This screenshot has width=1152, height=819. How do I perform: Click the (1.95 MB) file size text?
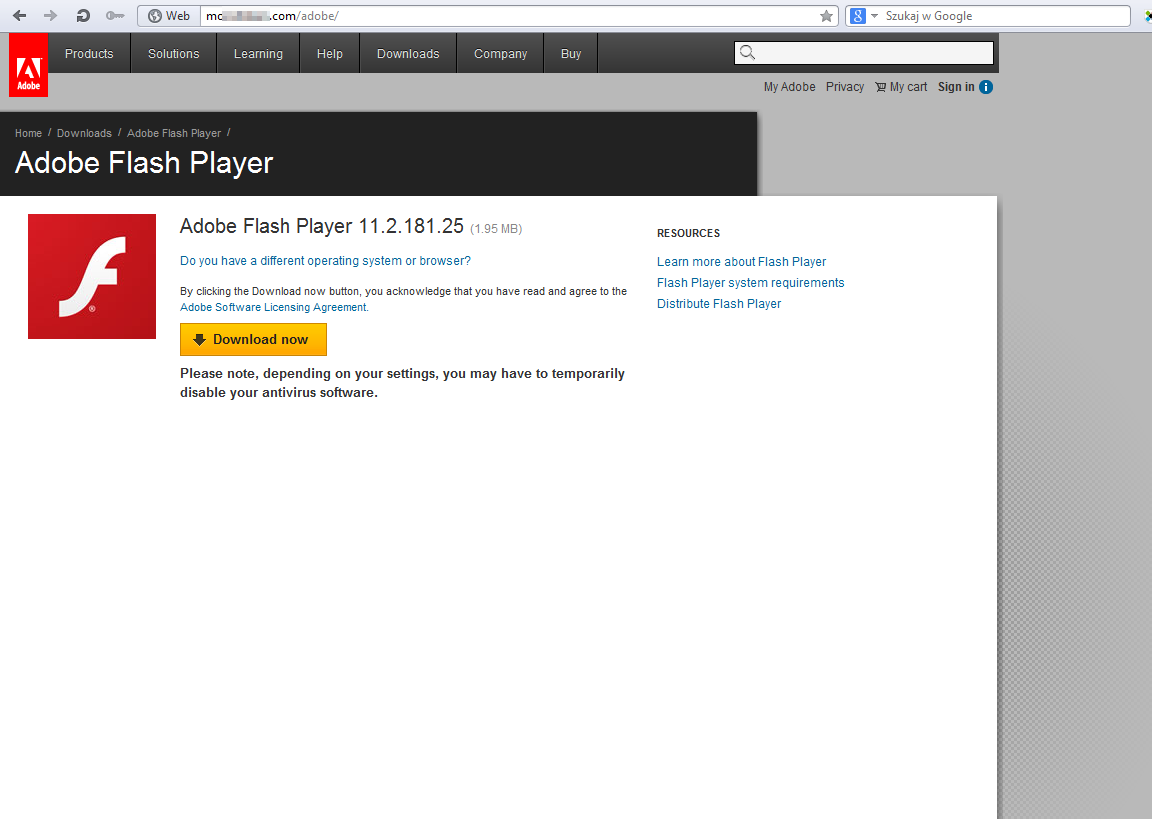(496, 228)
